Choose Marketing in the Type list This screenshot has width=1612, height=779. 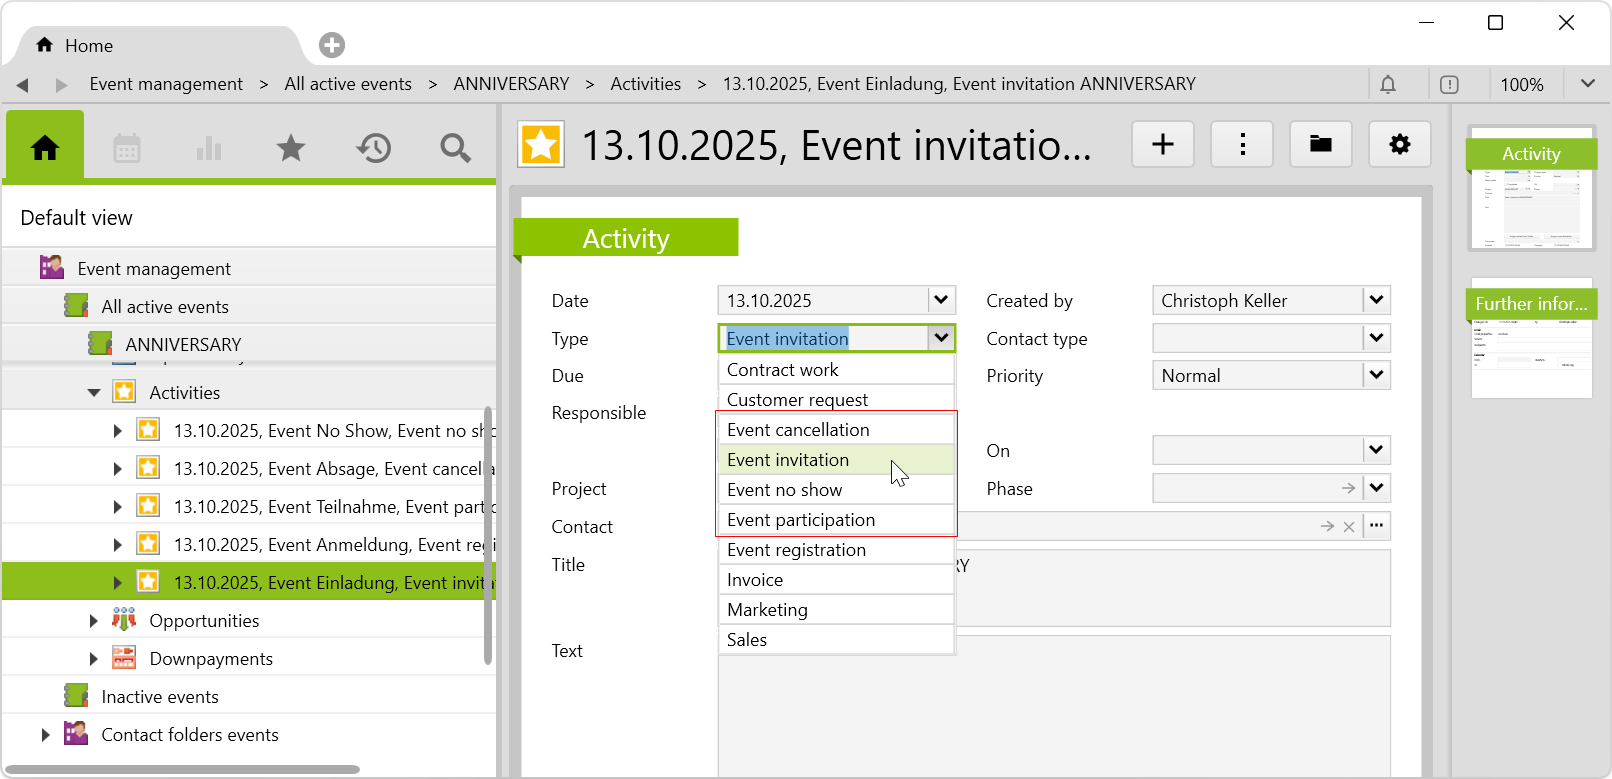click(x=767, y=610)
